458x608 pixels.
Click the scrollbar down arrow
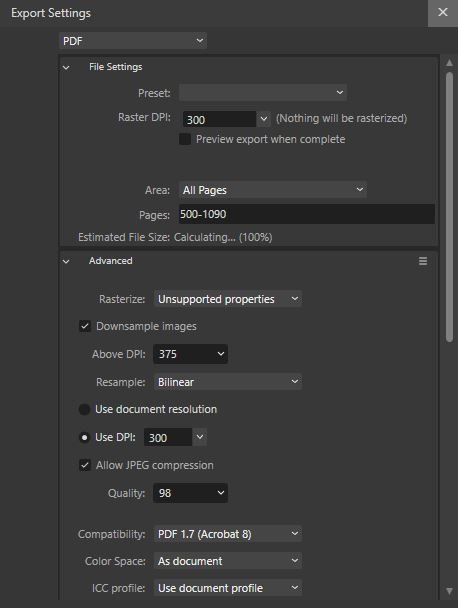coord(449,591)
